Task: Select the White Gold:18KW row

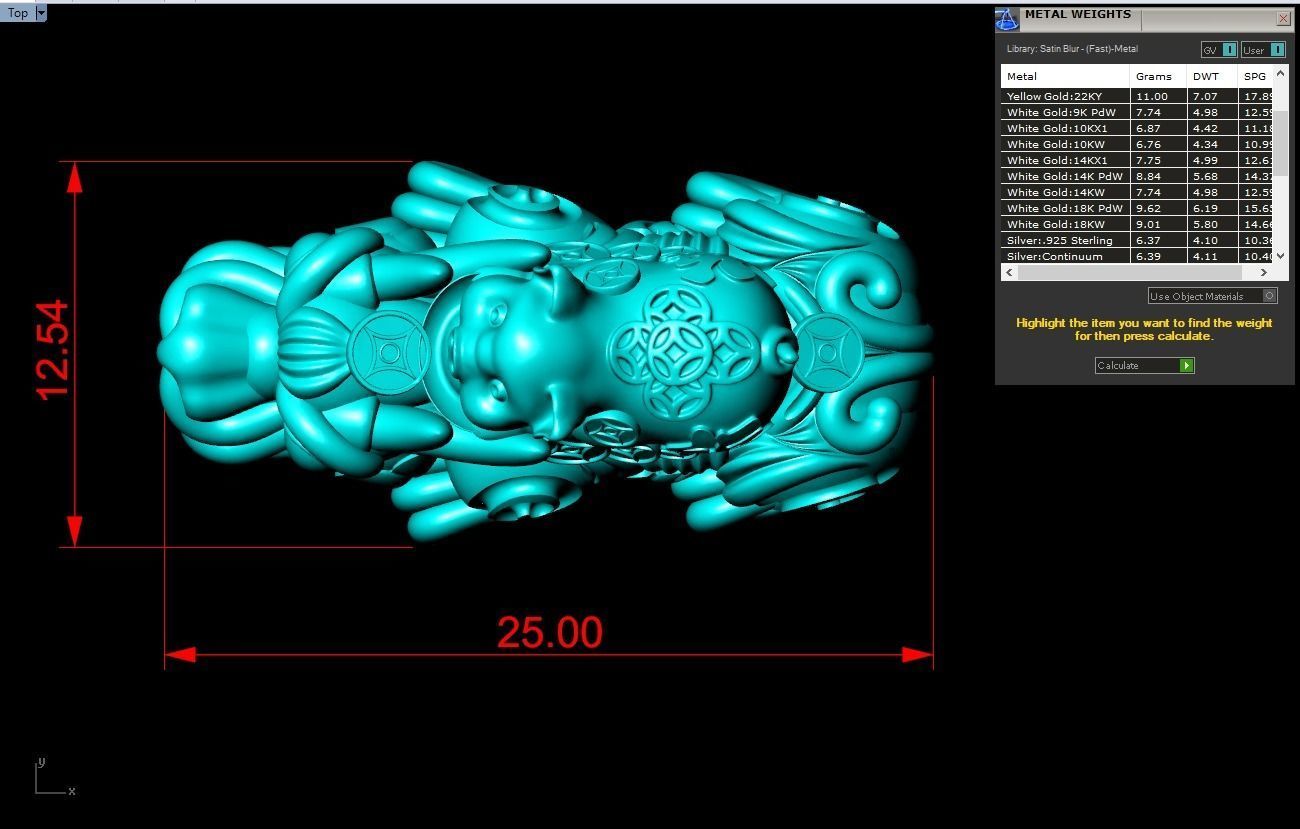Action: coord(1137,224)
